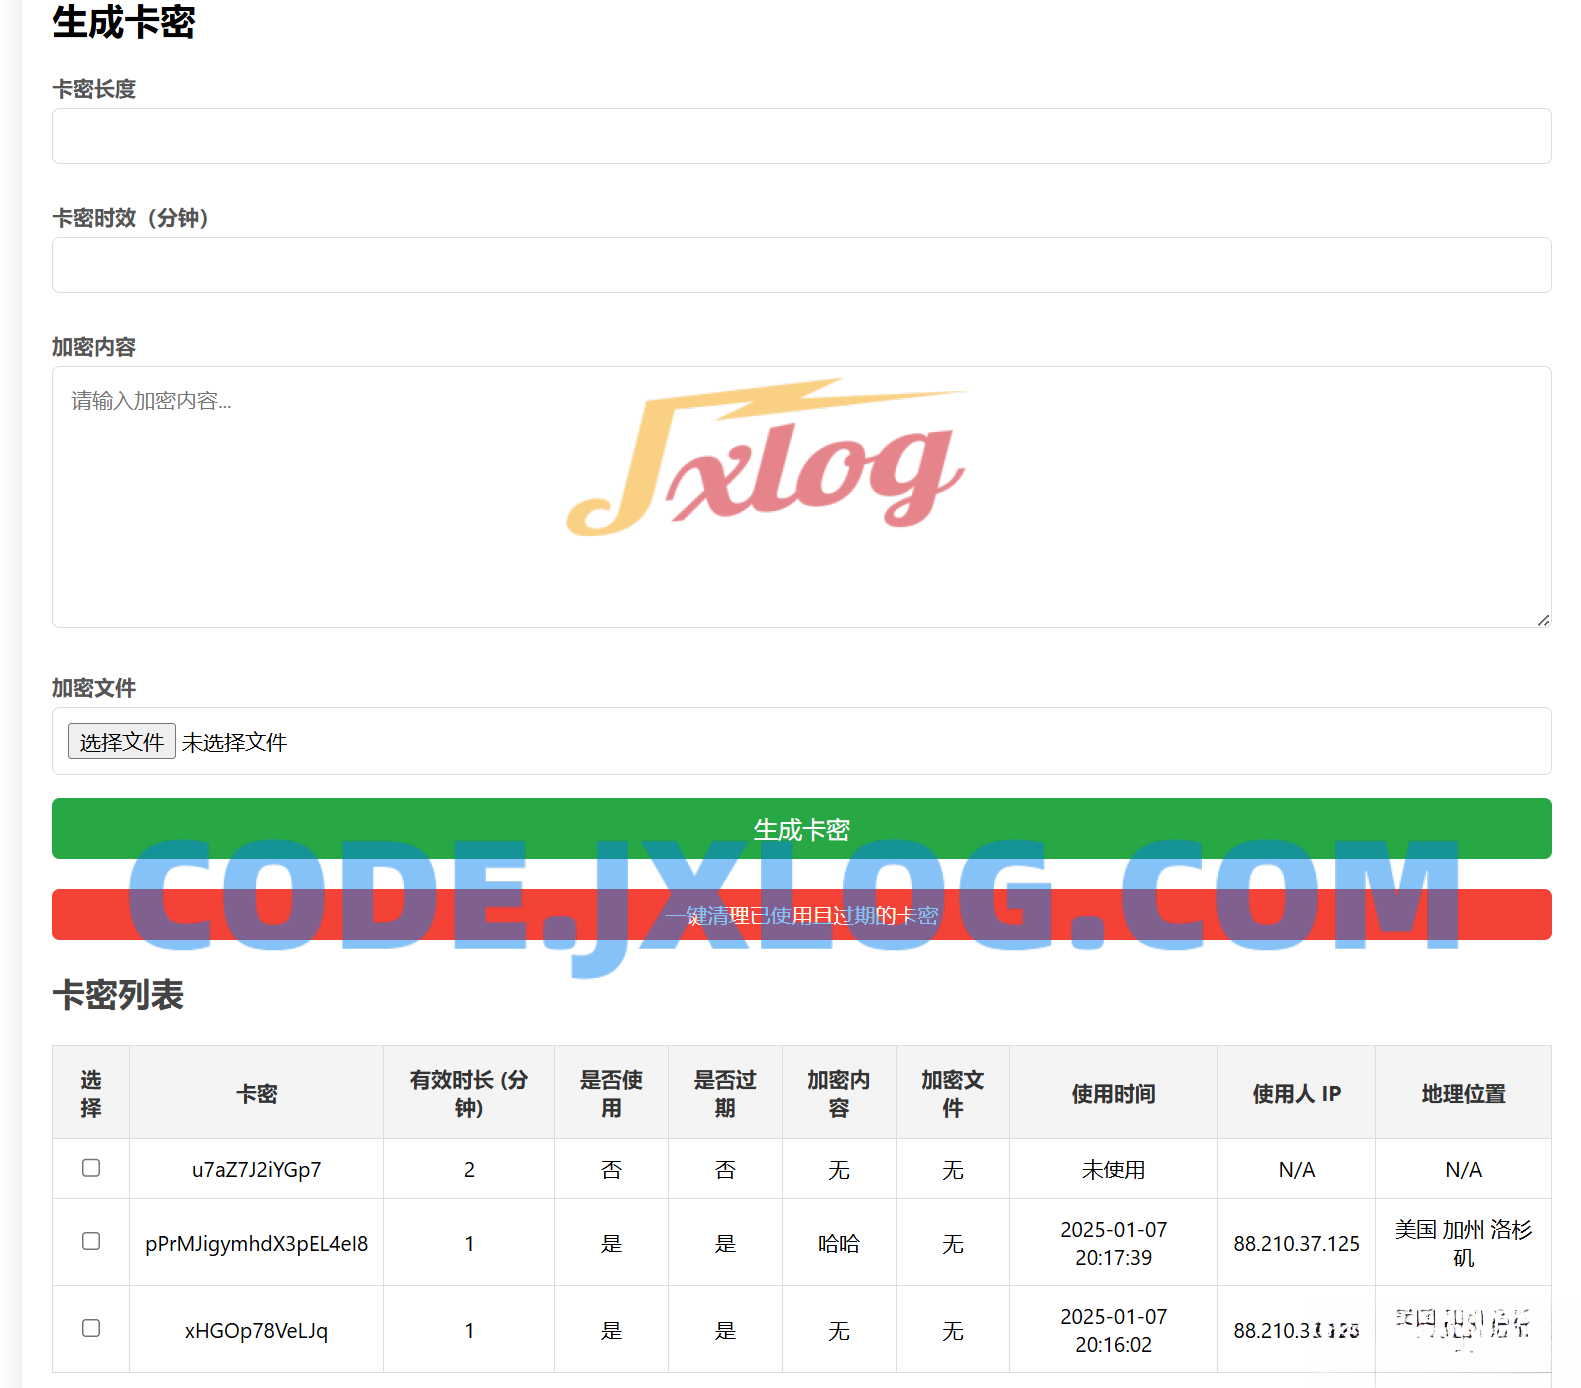The height and width of the screenshot is (1388, 1581).
Task: Check the box for card u7aZ7J2iYGp7
Action: [x=91, y=1168]
